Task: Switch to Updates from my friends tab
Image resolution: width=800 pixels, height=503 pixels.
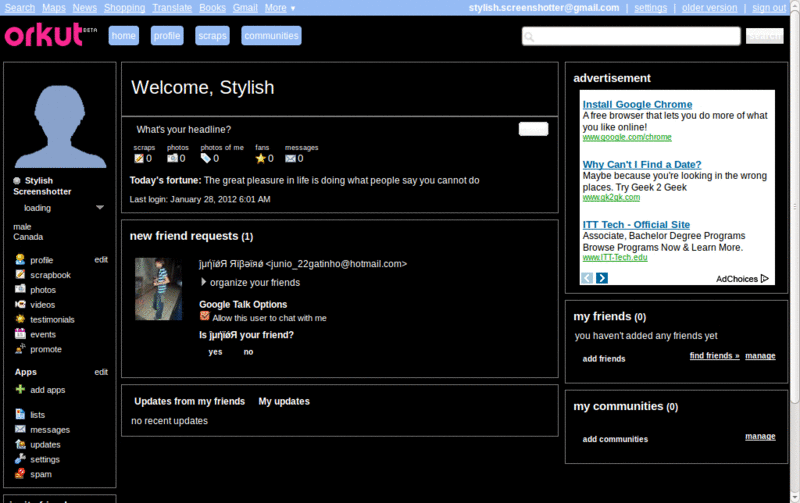Action: (x=189, y=401)
